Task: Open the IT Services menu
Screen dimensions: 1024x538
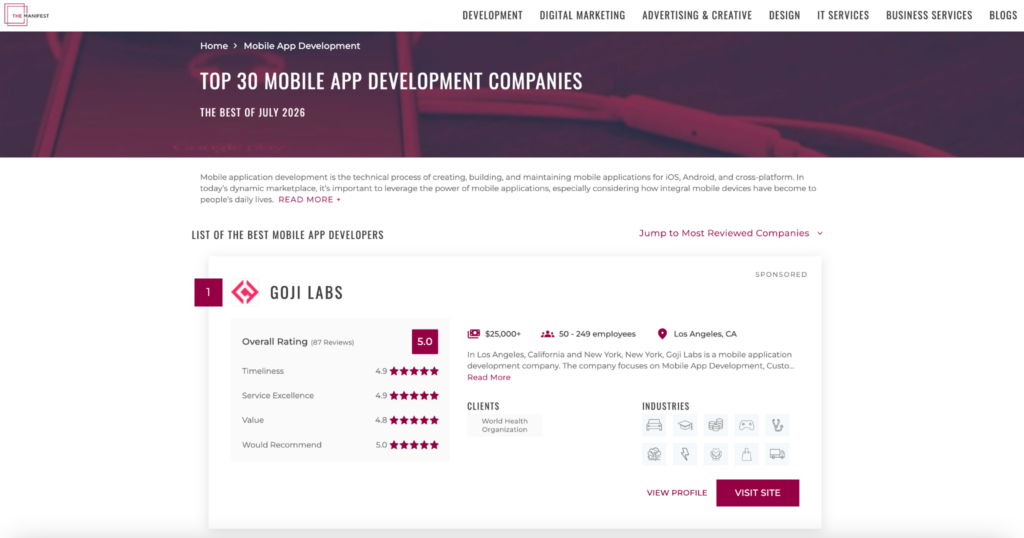Action: coord(843,15)
